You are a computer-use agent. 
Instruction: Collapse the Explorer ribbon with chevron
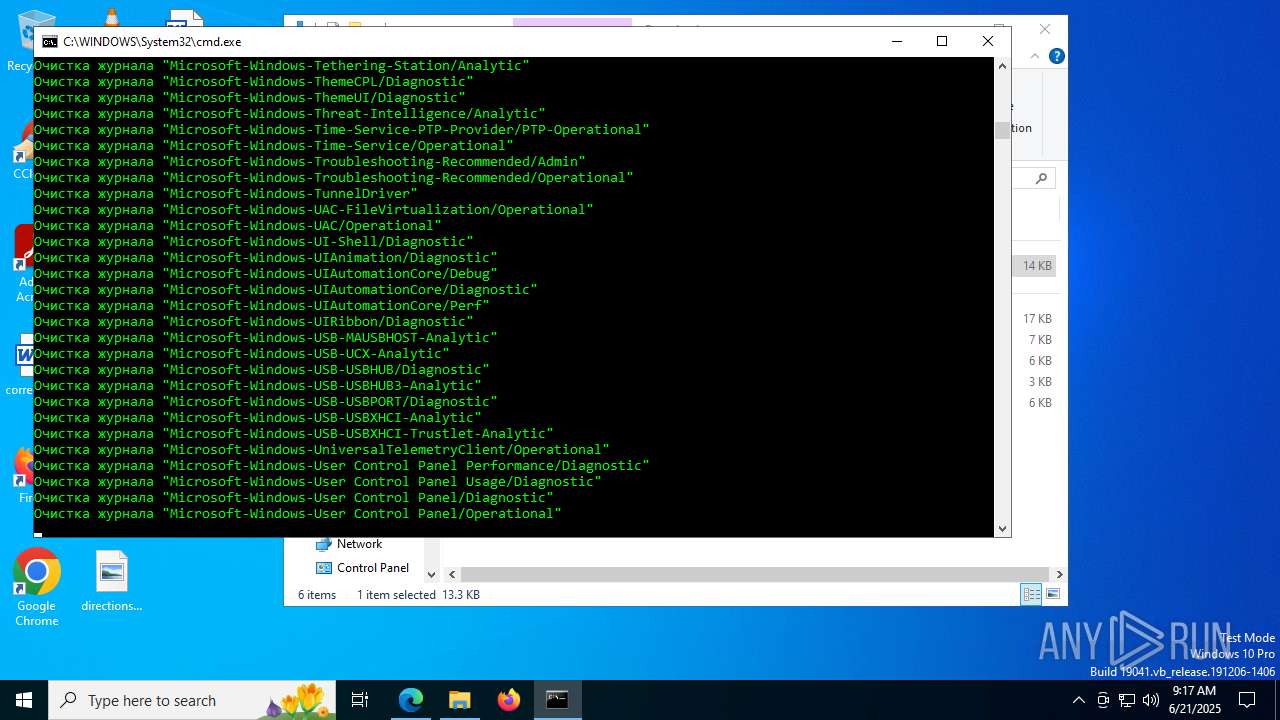click(1036, 56)
